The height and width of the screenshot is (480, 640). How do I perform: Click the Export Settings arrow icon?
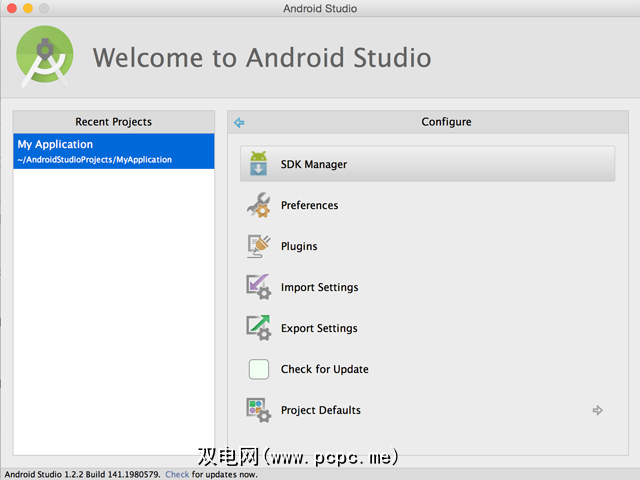(x=258, y=328)
